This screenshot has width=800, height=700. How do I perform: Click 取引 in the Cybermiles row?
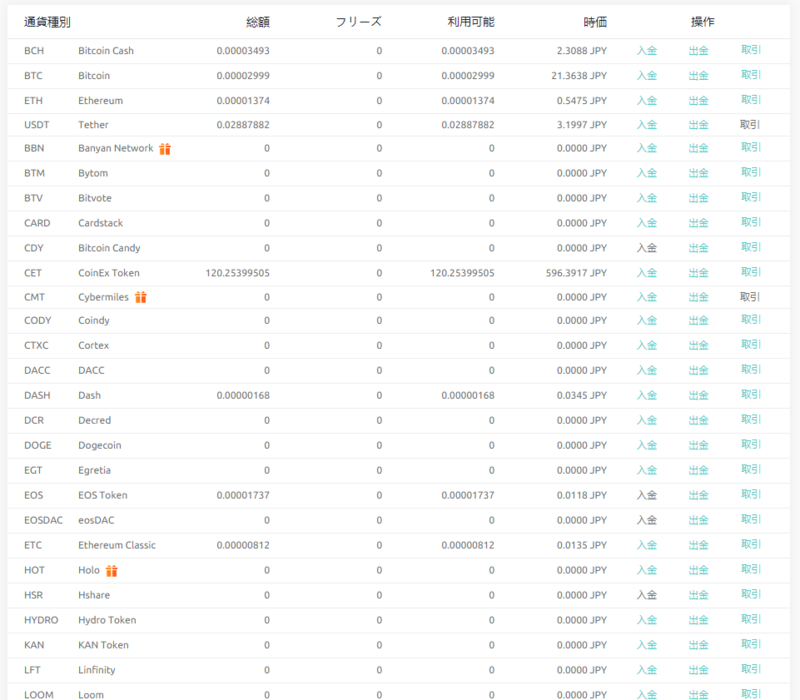pos(750,297)
